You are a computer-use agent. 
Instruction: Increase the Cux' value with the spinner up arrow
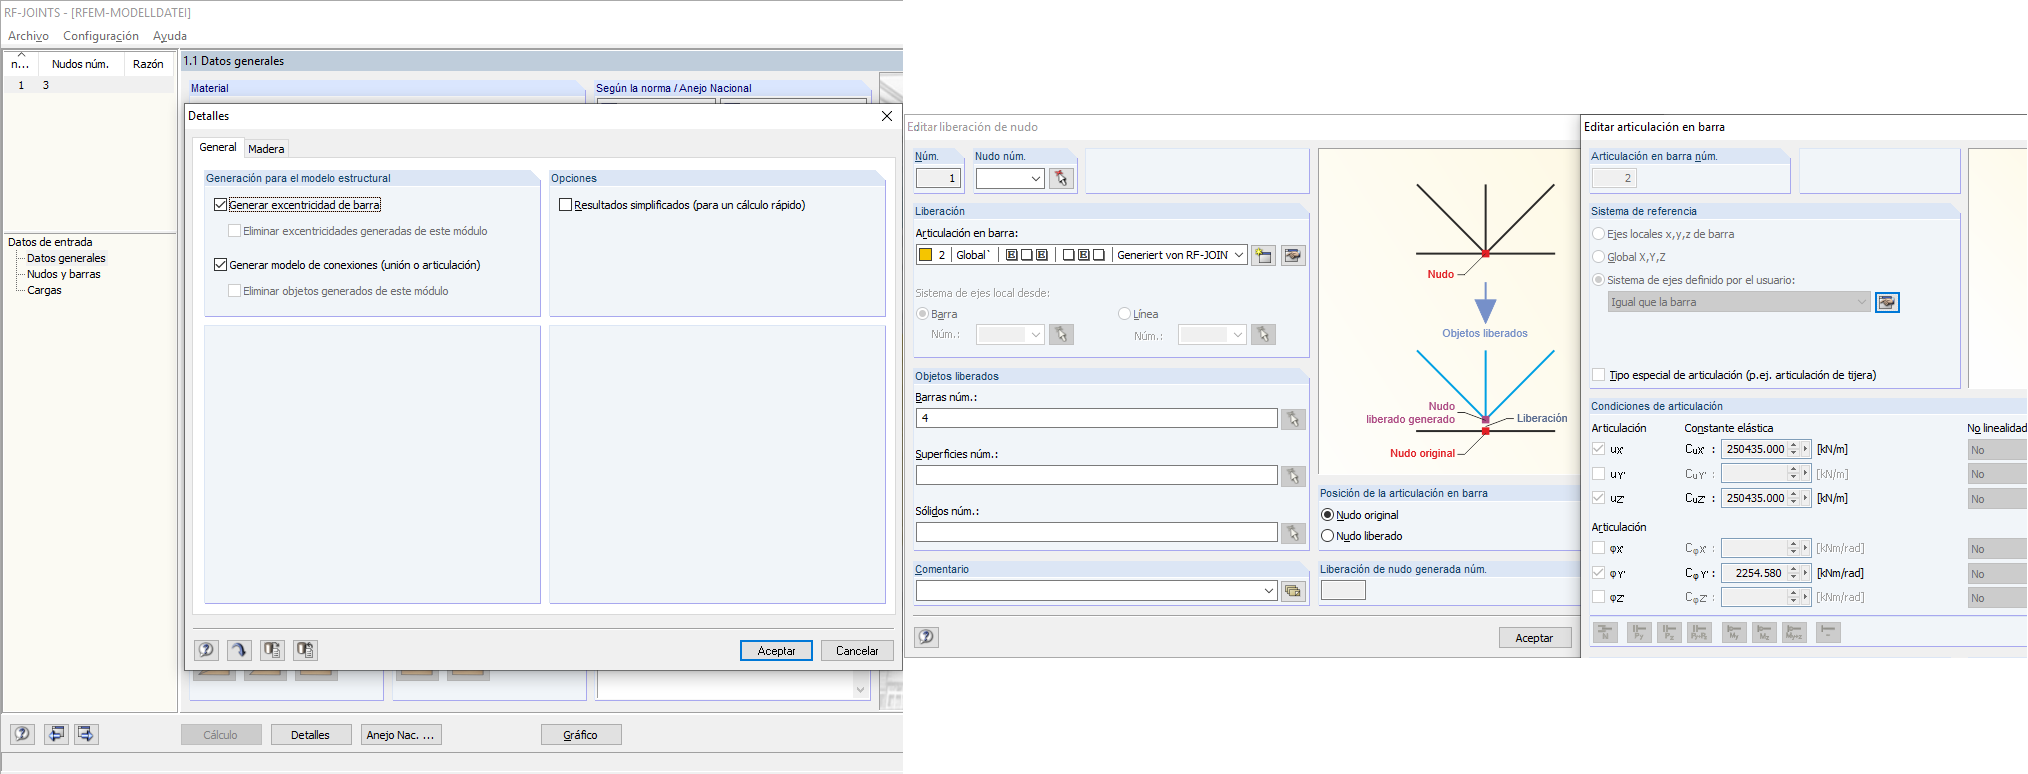pos(1794,445)
